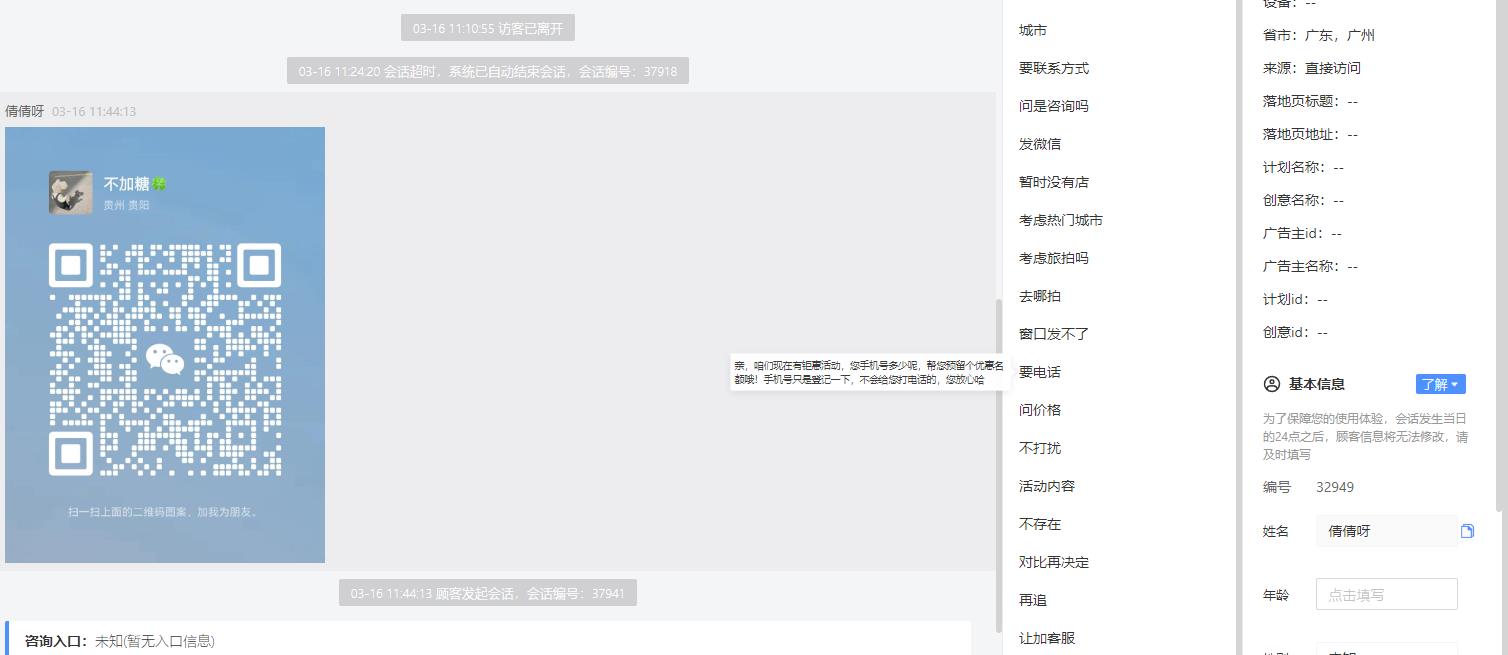Click the 广告主id line

[x=1302, y=233]
